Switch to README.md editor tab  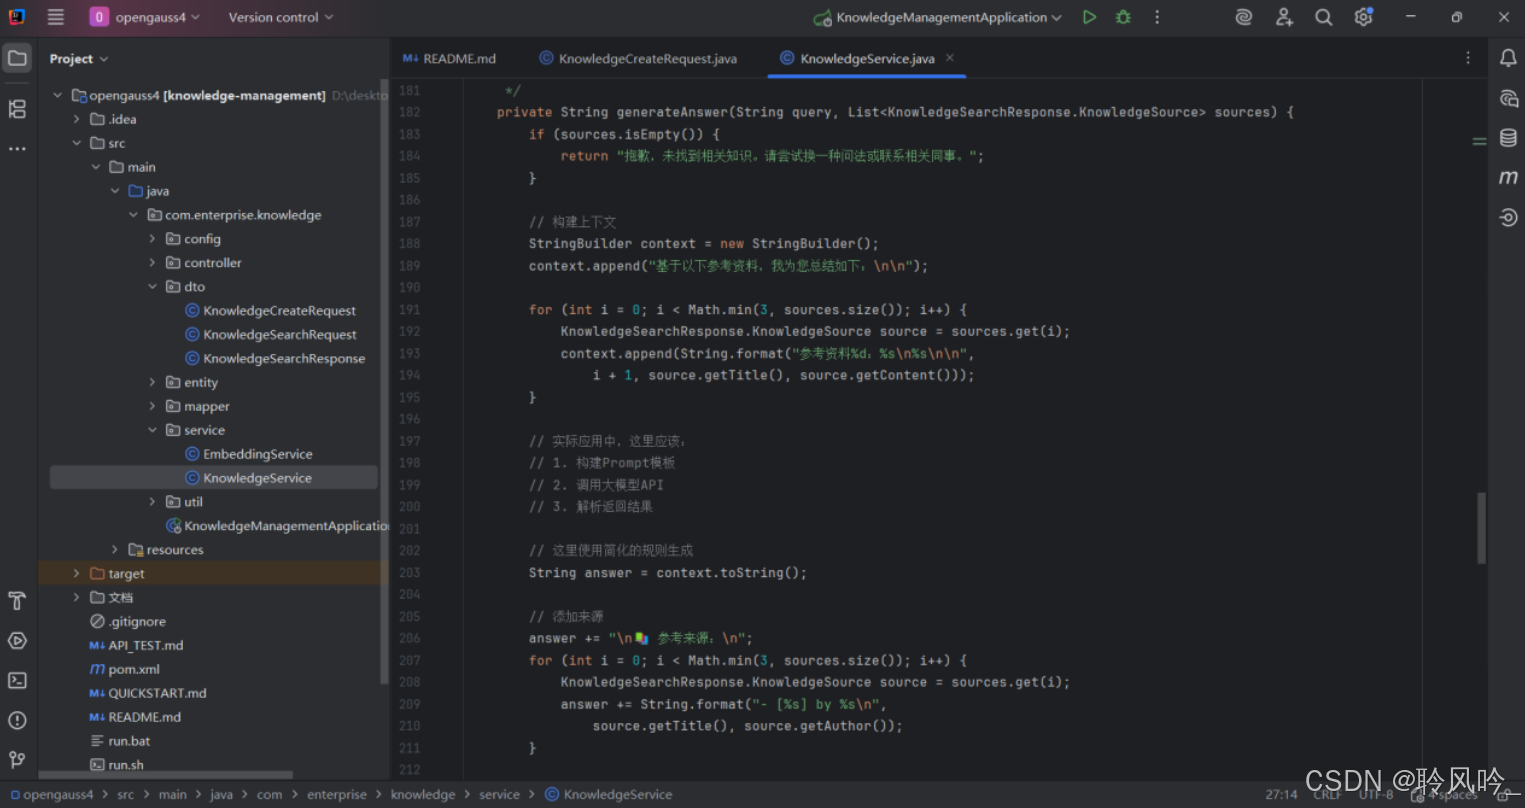449,58
